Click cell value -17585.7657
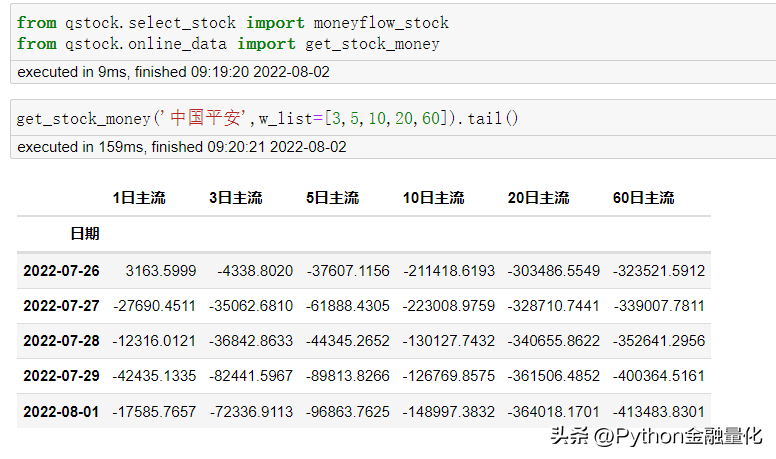776x459 pixels. [154, 412]
